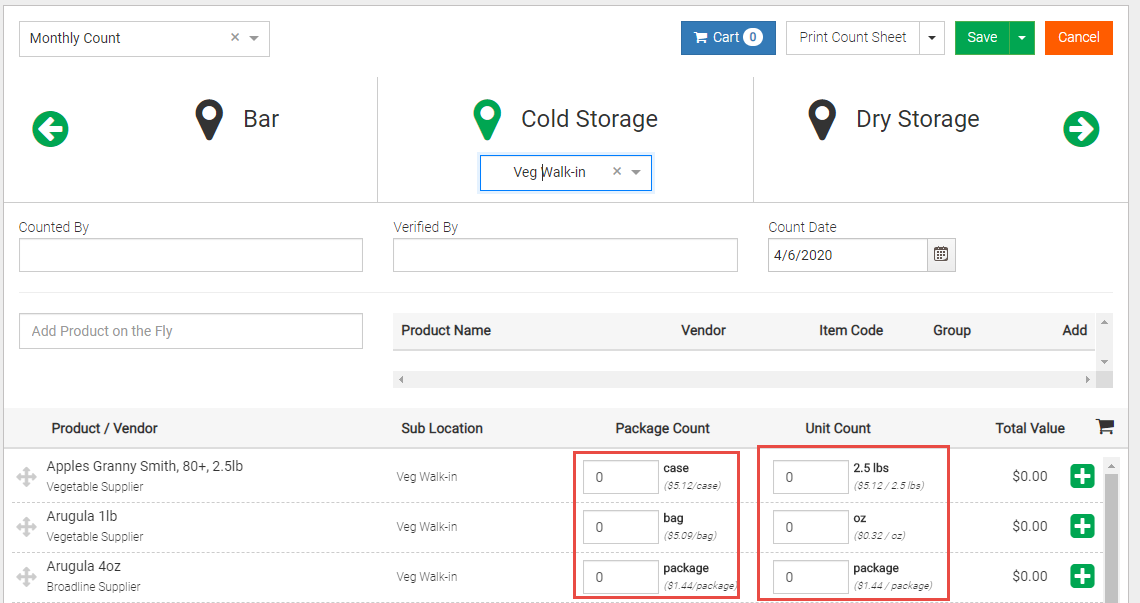This screenshot has height=603, width=1140.
Task: Click green plus icon for Arugula 1lb
Action: click(1082, 526)
